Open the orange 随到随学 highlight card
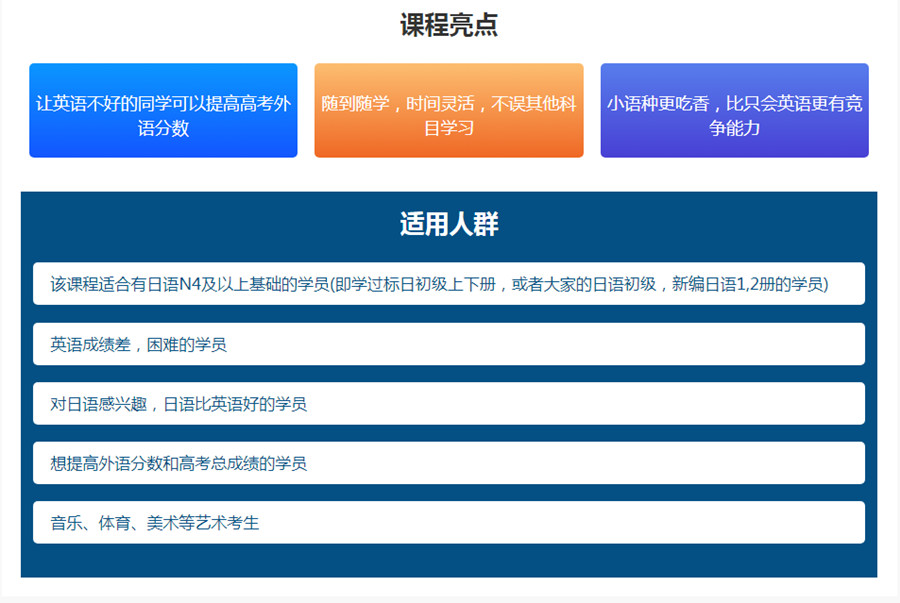The width and height of the screenshot is (900, 603). (449, 111)
